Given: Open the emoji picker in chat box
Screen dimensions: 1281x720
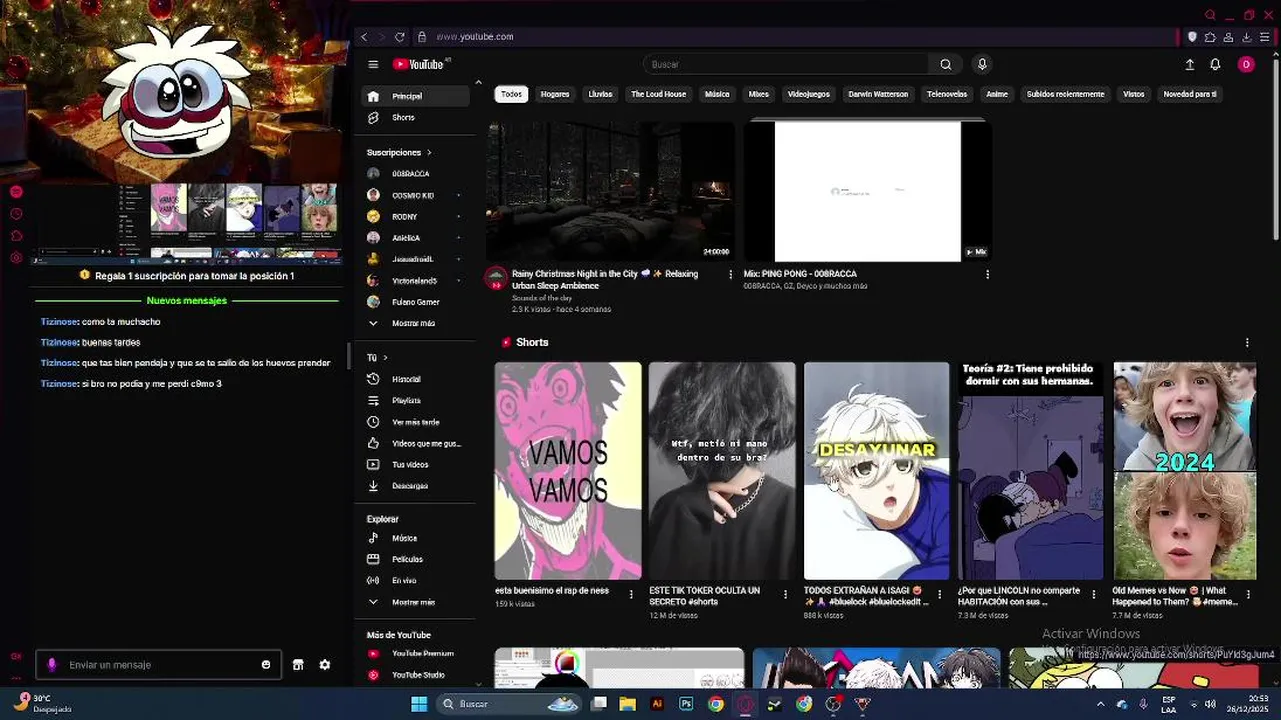Looking at the screenshot, I should click(266, 665).
